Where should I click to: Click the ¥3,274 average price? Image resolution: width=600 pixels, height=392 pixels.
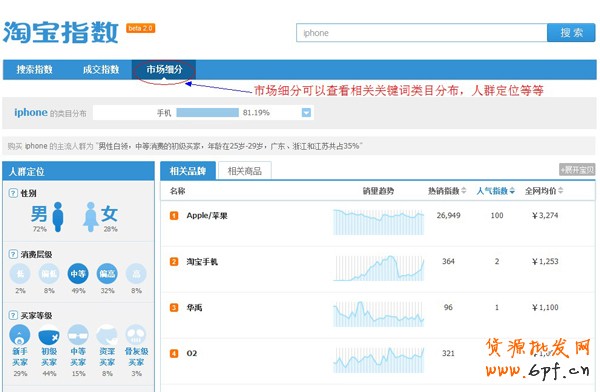tap(545, 216)
